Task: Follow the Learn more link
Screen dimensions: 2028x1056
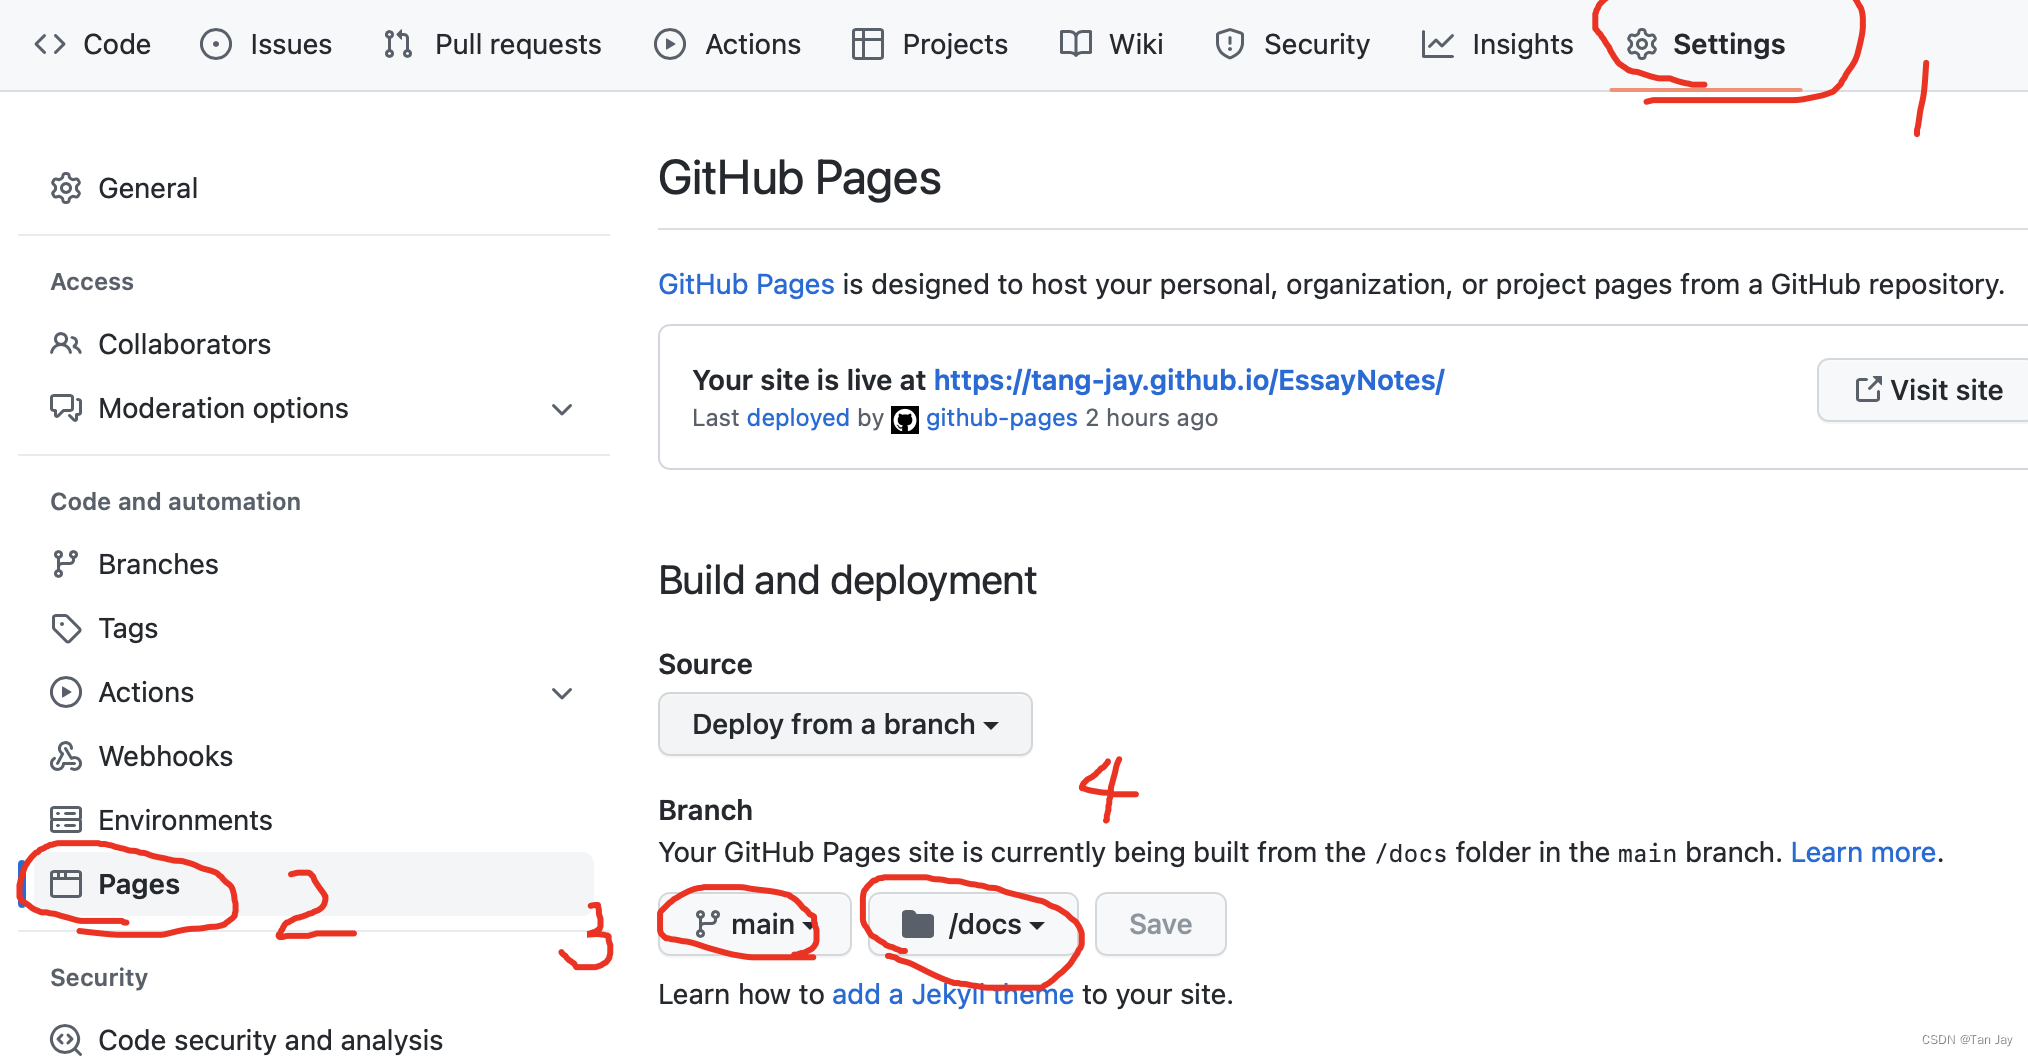Action: (x=1863, y=852)
